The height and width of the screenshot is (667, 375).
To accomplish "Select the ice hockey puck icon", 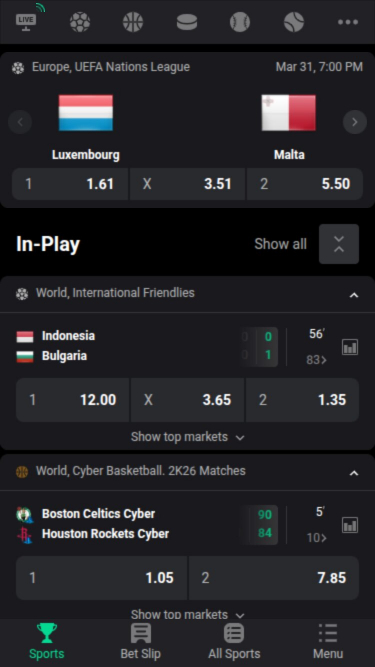I will [187, 22].
